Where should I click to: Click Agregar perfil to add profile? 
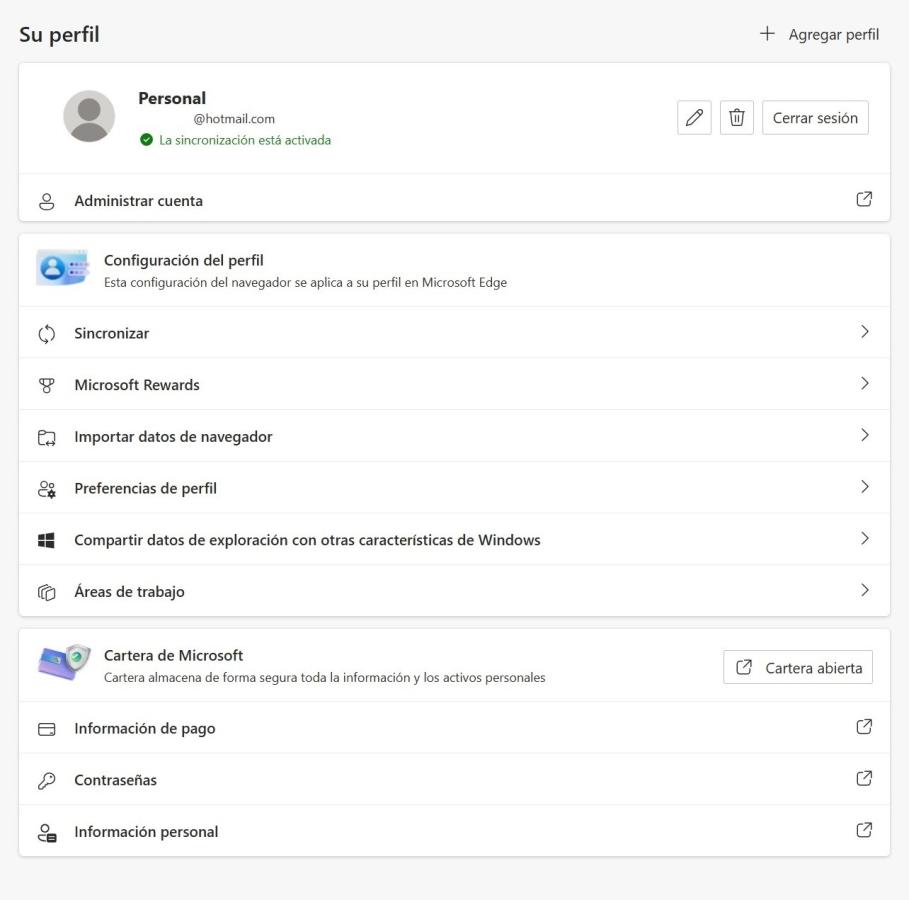coord(819,35)
